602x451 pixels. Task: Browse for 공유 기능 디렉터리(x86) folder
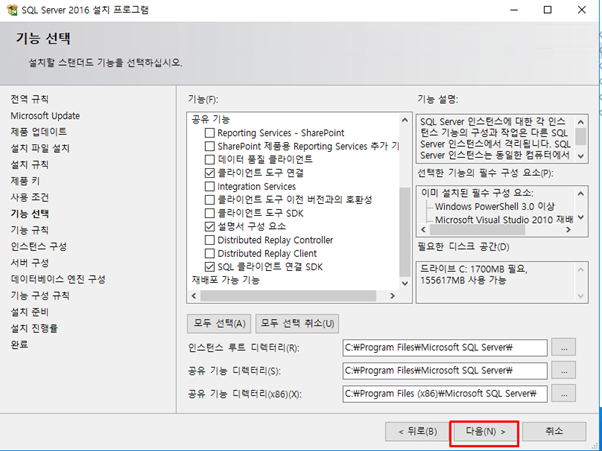tap(564, 394)
